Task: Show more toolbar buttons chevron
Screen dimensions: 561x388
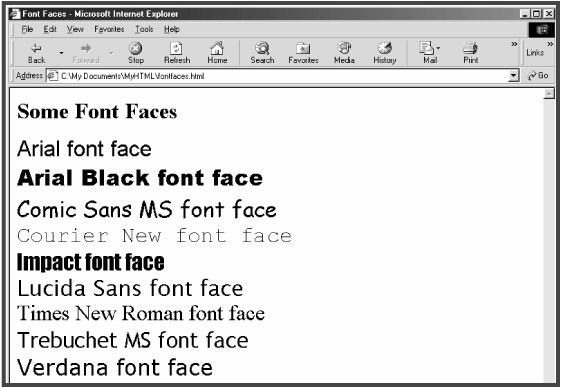Action: pyautogui.click(x=514, y=44)
